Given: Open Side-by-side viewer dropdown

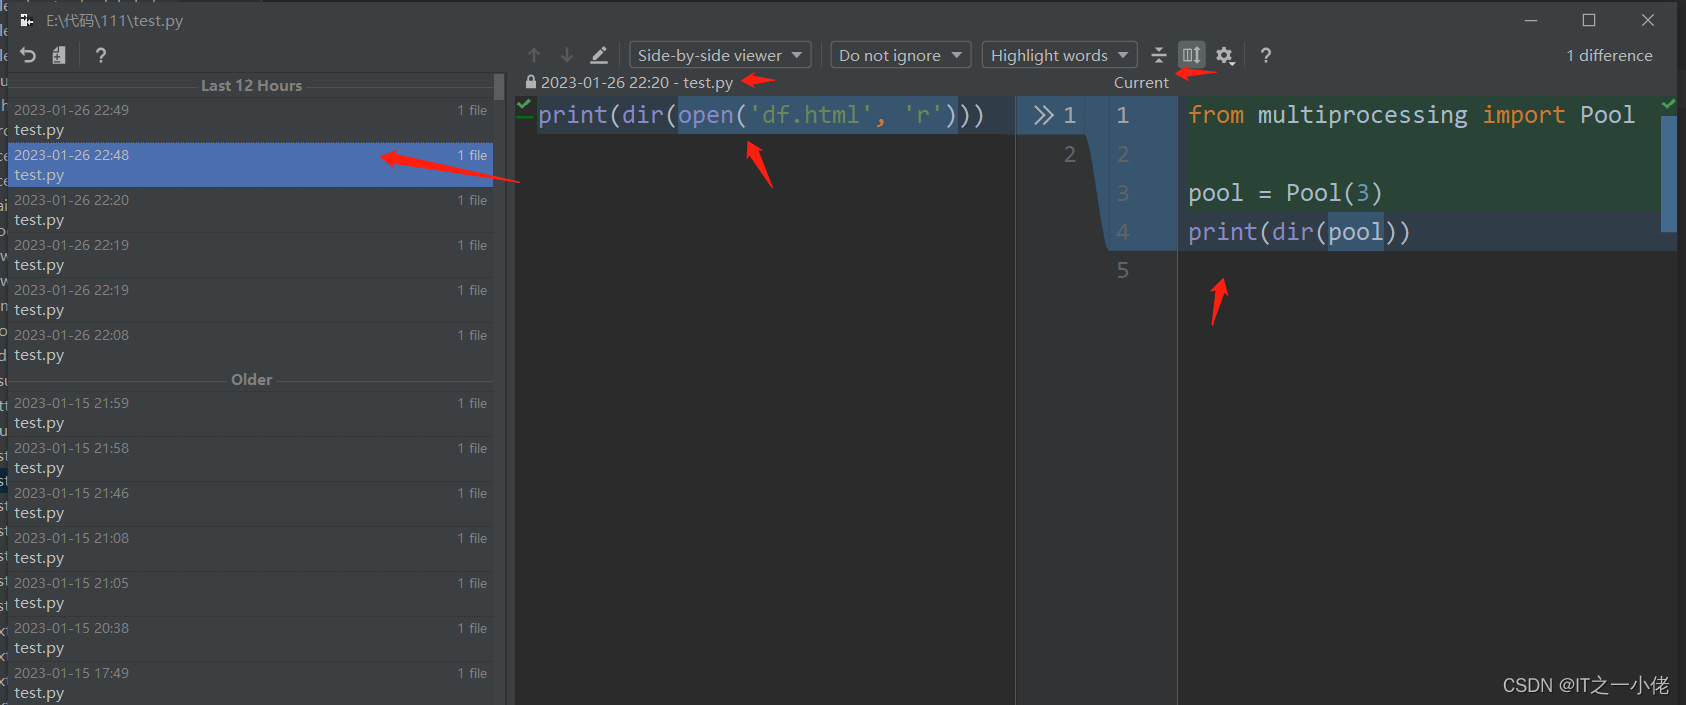Looking at the screenshot, I should [720, 55].
